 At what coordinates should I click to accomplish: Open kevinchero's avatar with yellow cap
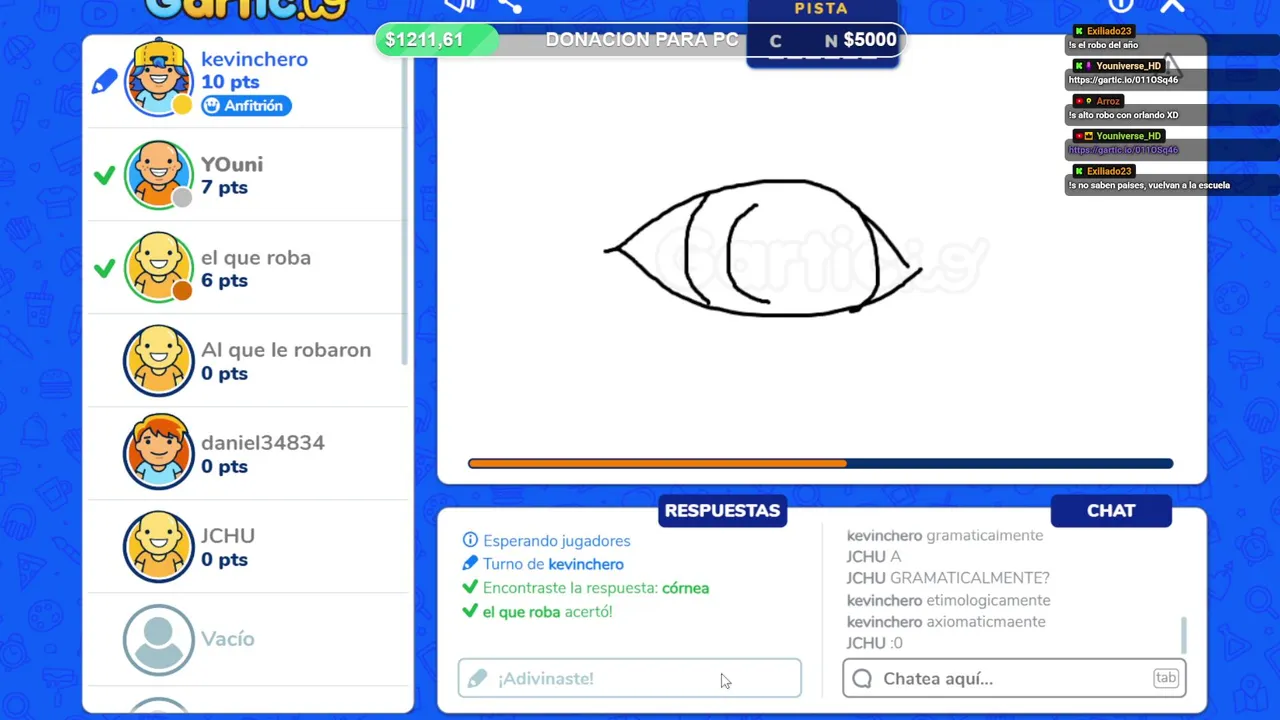coord(158,78)
